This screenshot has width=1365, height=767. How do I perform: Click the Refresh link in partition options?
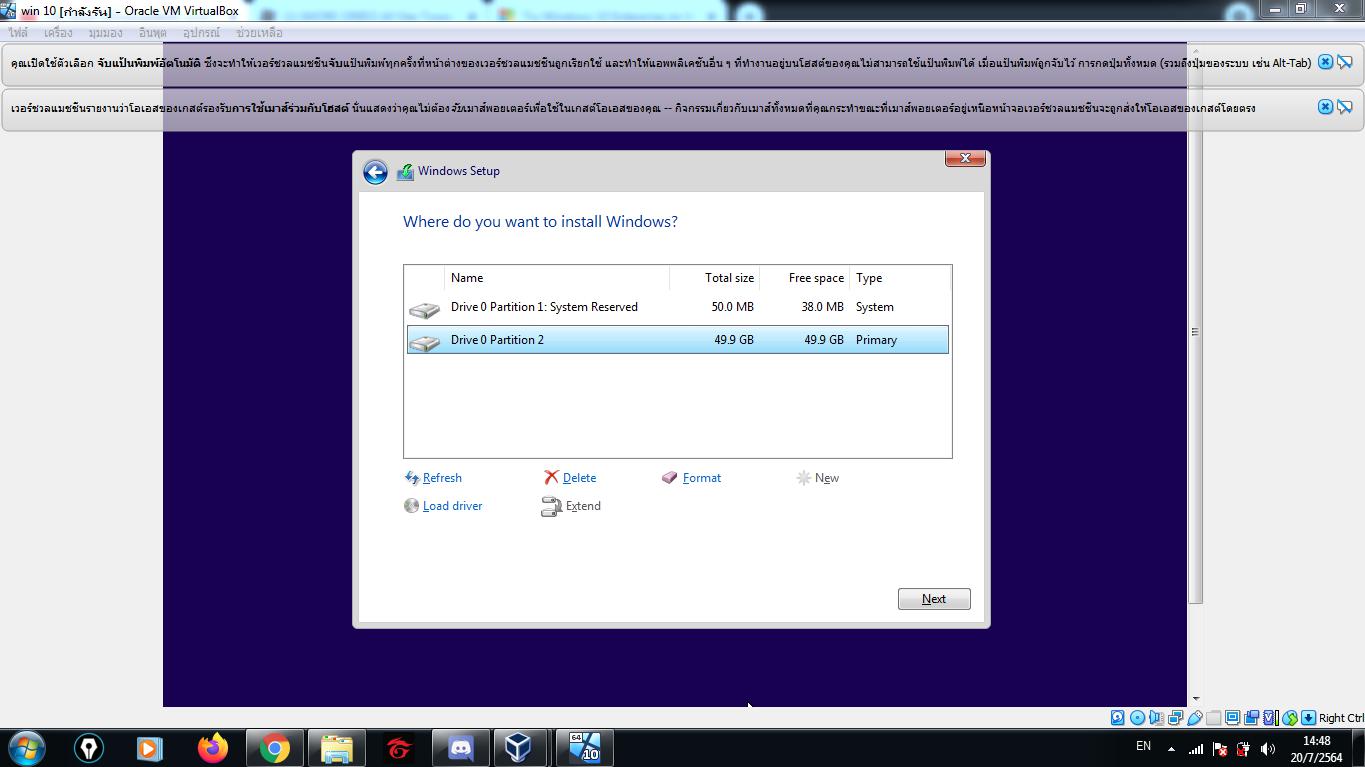(x=433, y=478)
